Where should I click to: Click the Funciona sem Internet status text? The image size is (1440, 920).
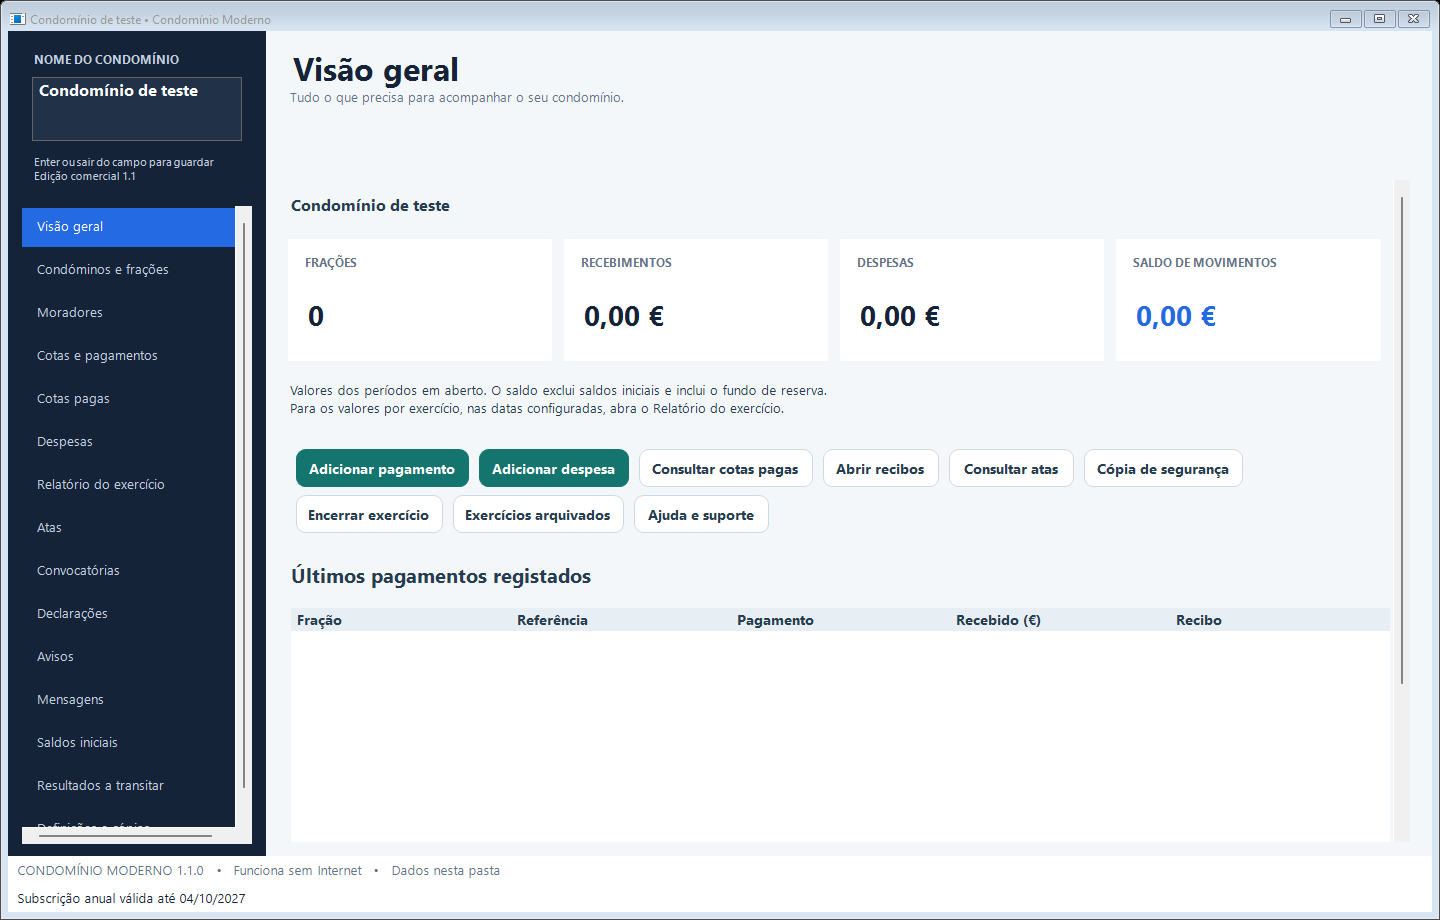[298, 871]
